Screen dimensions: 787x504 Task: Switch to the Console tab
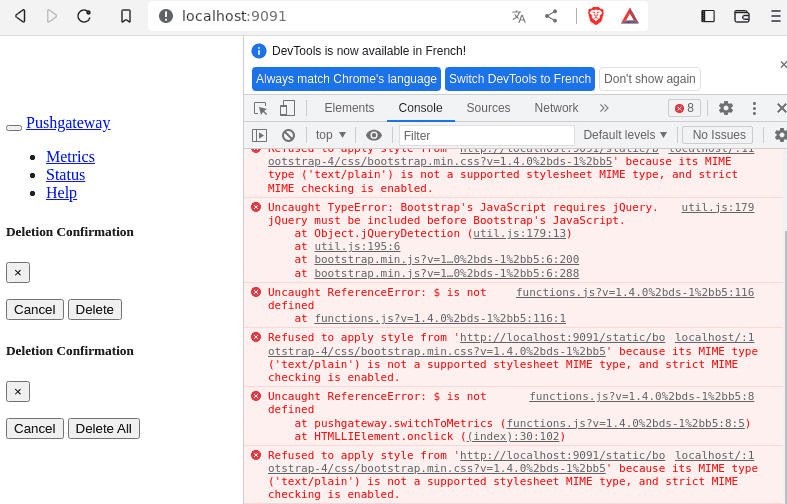pos(421,108)
